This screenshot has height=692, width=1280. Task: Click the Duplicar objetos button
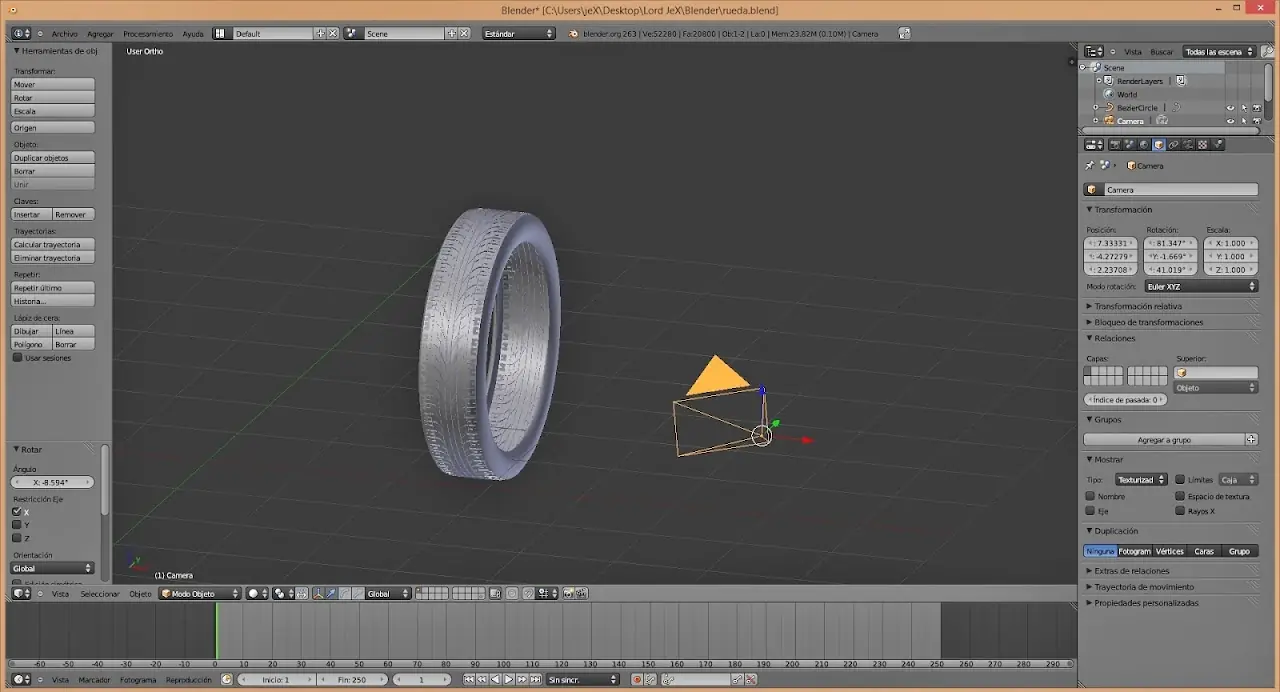click(53, 158)
